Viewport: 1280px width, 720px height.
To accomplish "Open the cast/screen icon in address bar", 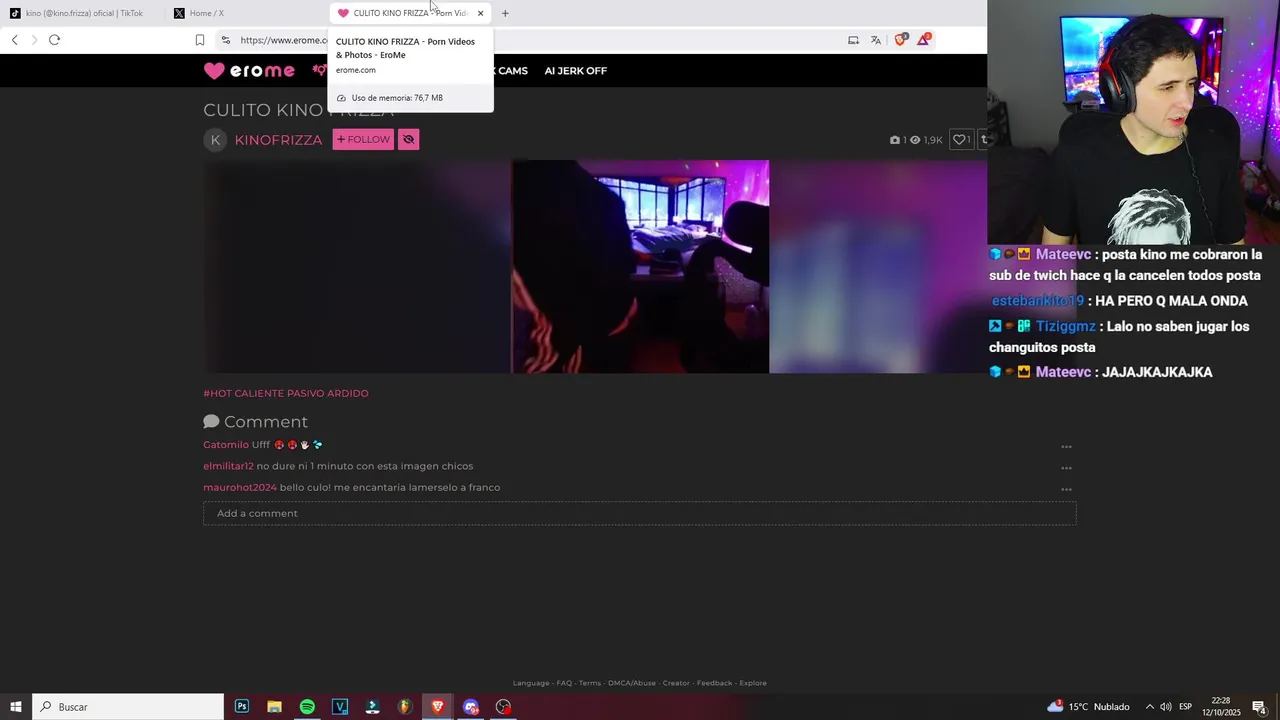I will click(x=853, y=40).
